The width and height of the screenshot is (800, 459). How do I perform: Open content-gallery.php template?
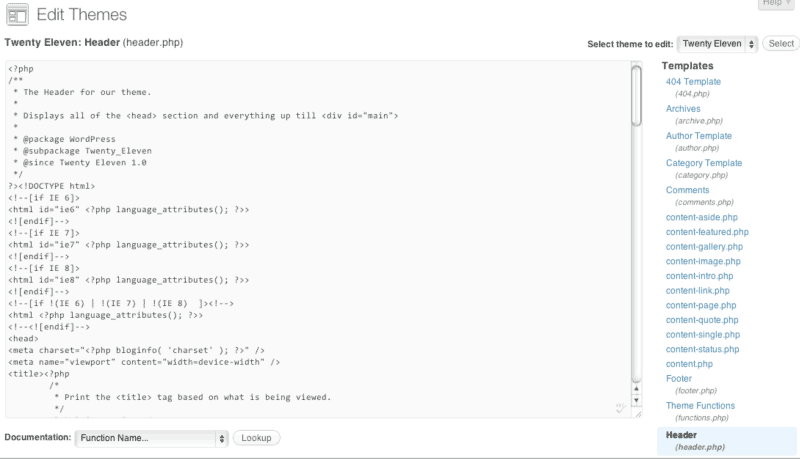[704, 246]
